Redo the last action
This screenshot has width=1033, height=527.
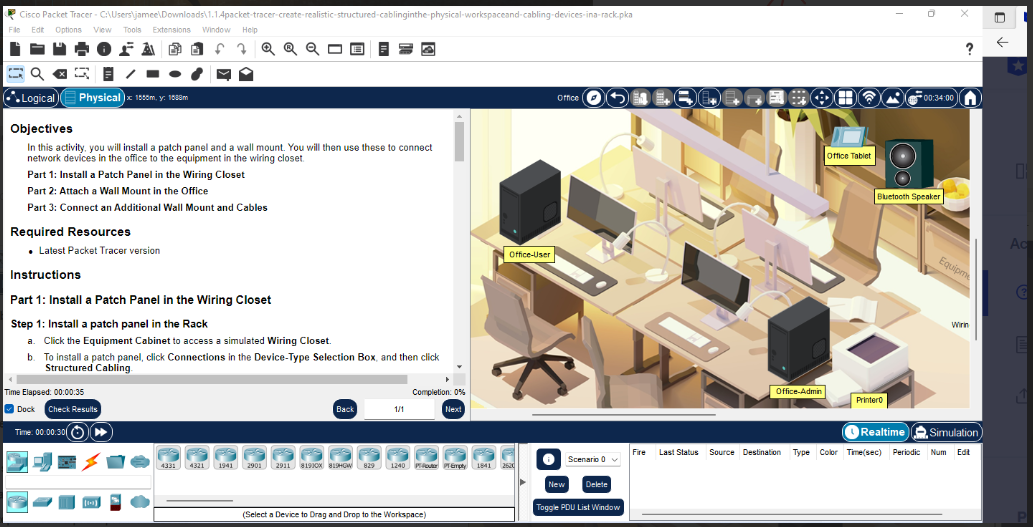coord(242,49)
